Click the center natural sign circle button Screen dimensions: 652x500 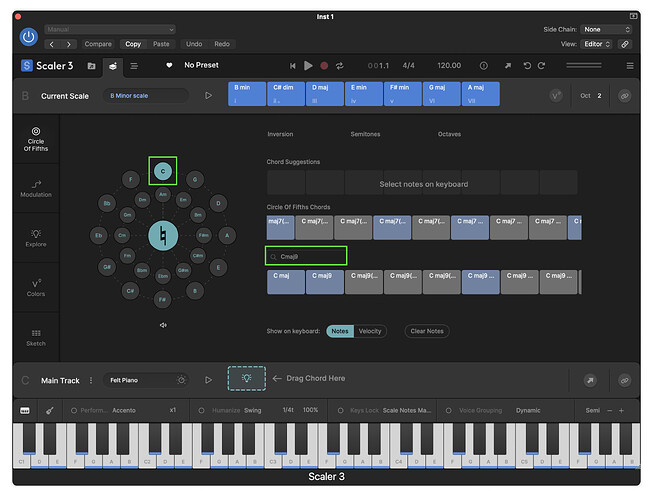[163, 235]
